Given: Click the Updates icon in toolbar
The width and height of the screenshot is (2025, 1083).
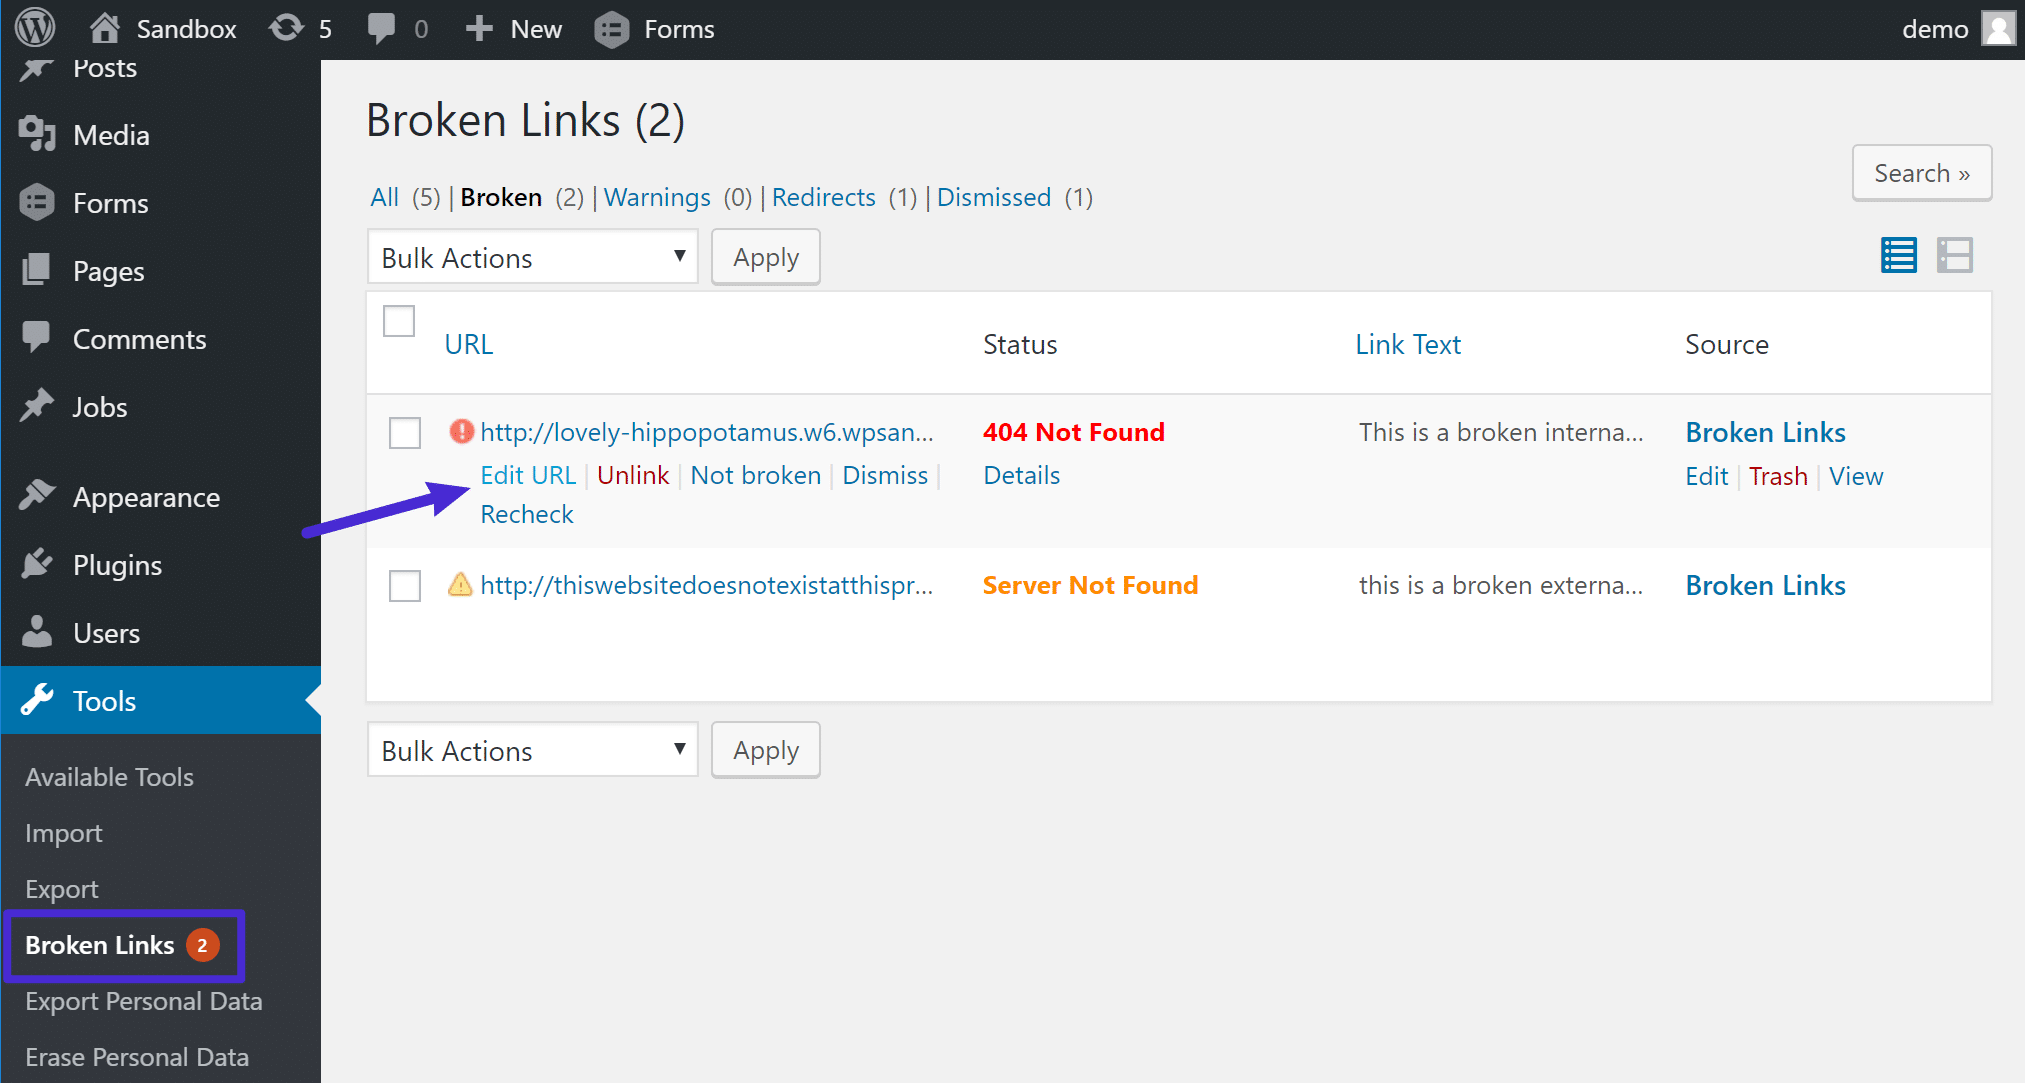Looking at the screenshot, I should click(x=283, y=27).
